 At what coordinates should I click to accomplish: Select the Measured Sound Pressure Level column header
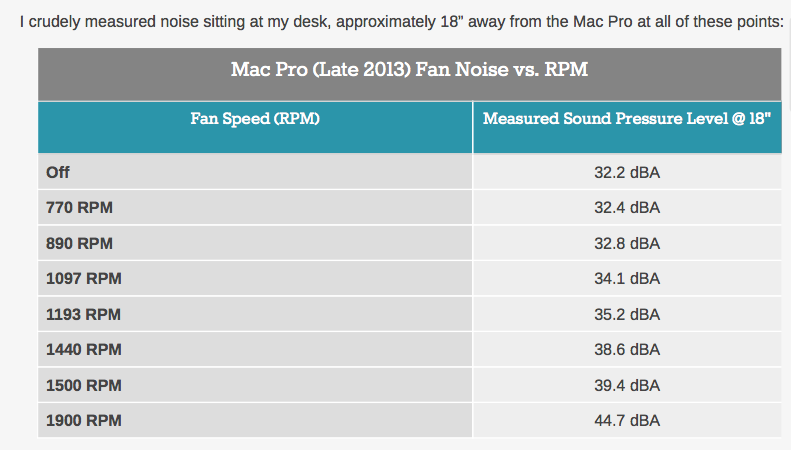627,119
